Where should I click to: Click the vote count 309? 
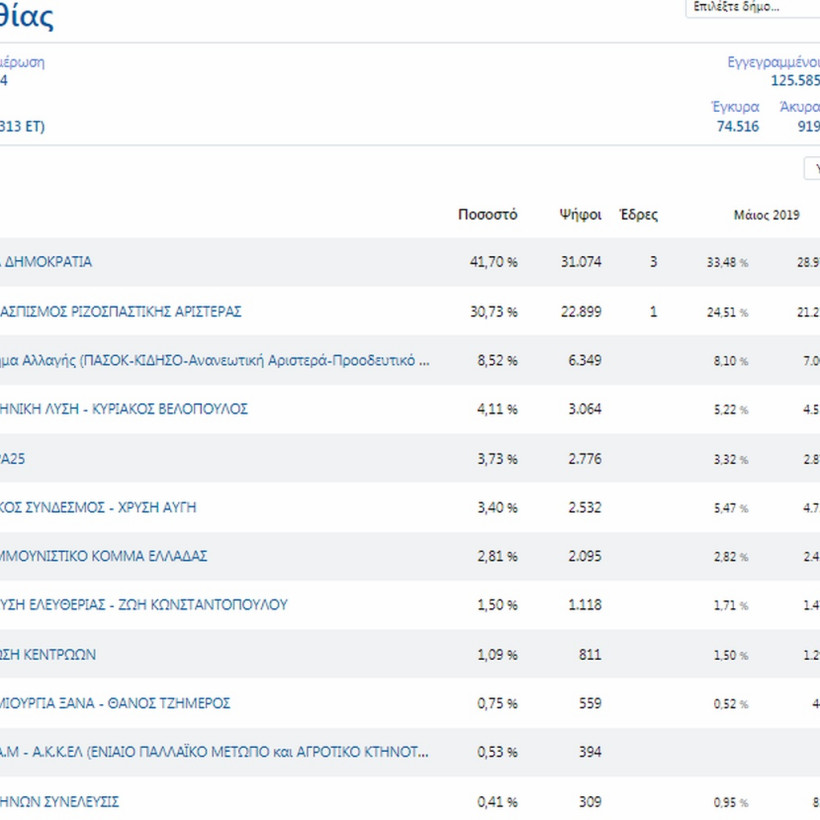(590, 802)
